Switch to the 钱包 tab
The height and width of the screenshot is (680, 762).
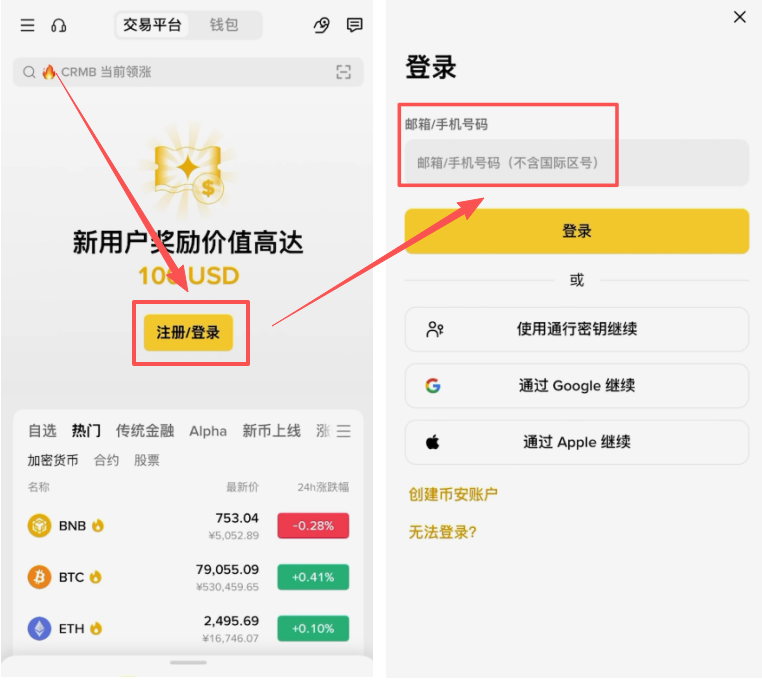(224, 25)
